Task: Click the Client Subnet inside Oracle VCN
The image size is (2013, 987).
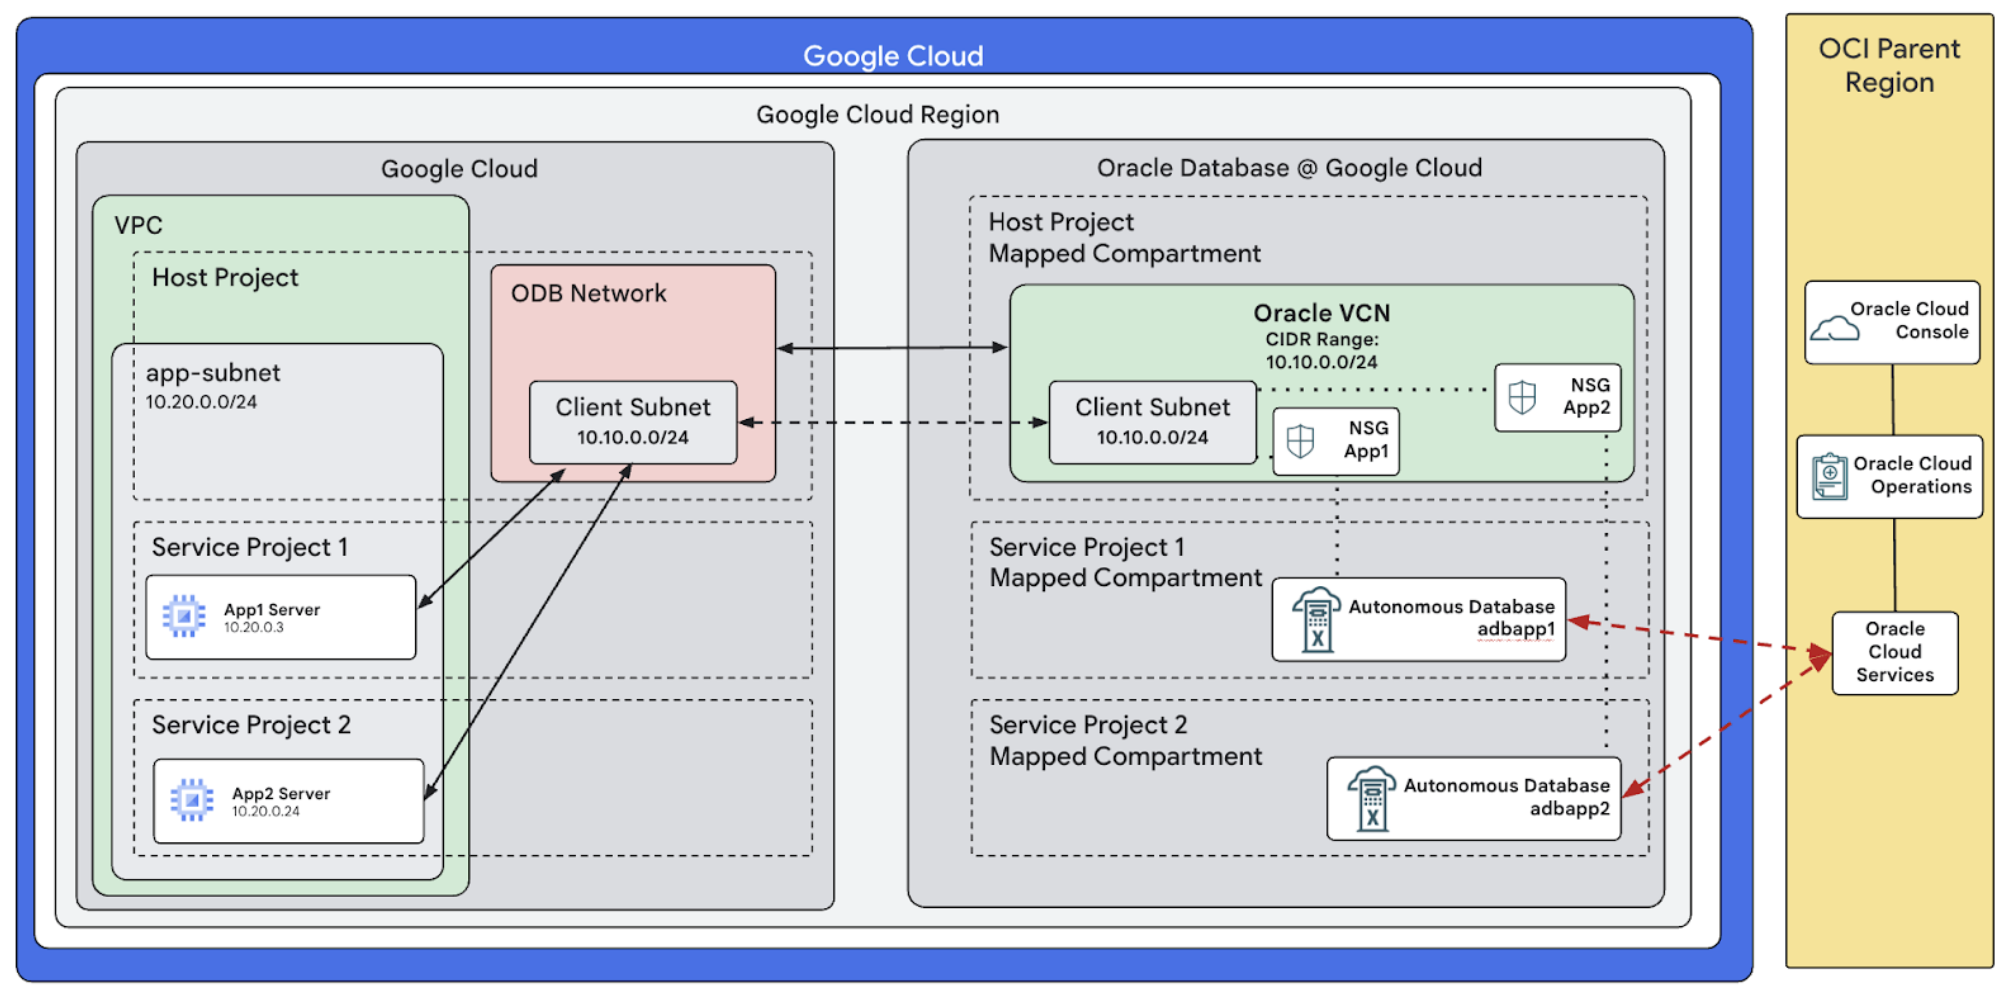Action: 1152,421
